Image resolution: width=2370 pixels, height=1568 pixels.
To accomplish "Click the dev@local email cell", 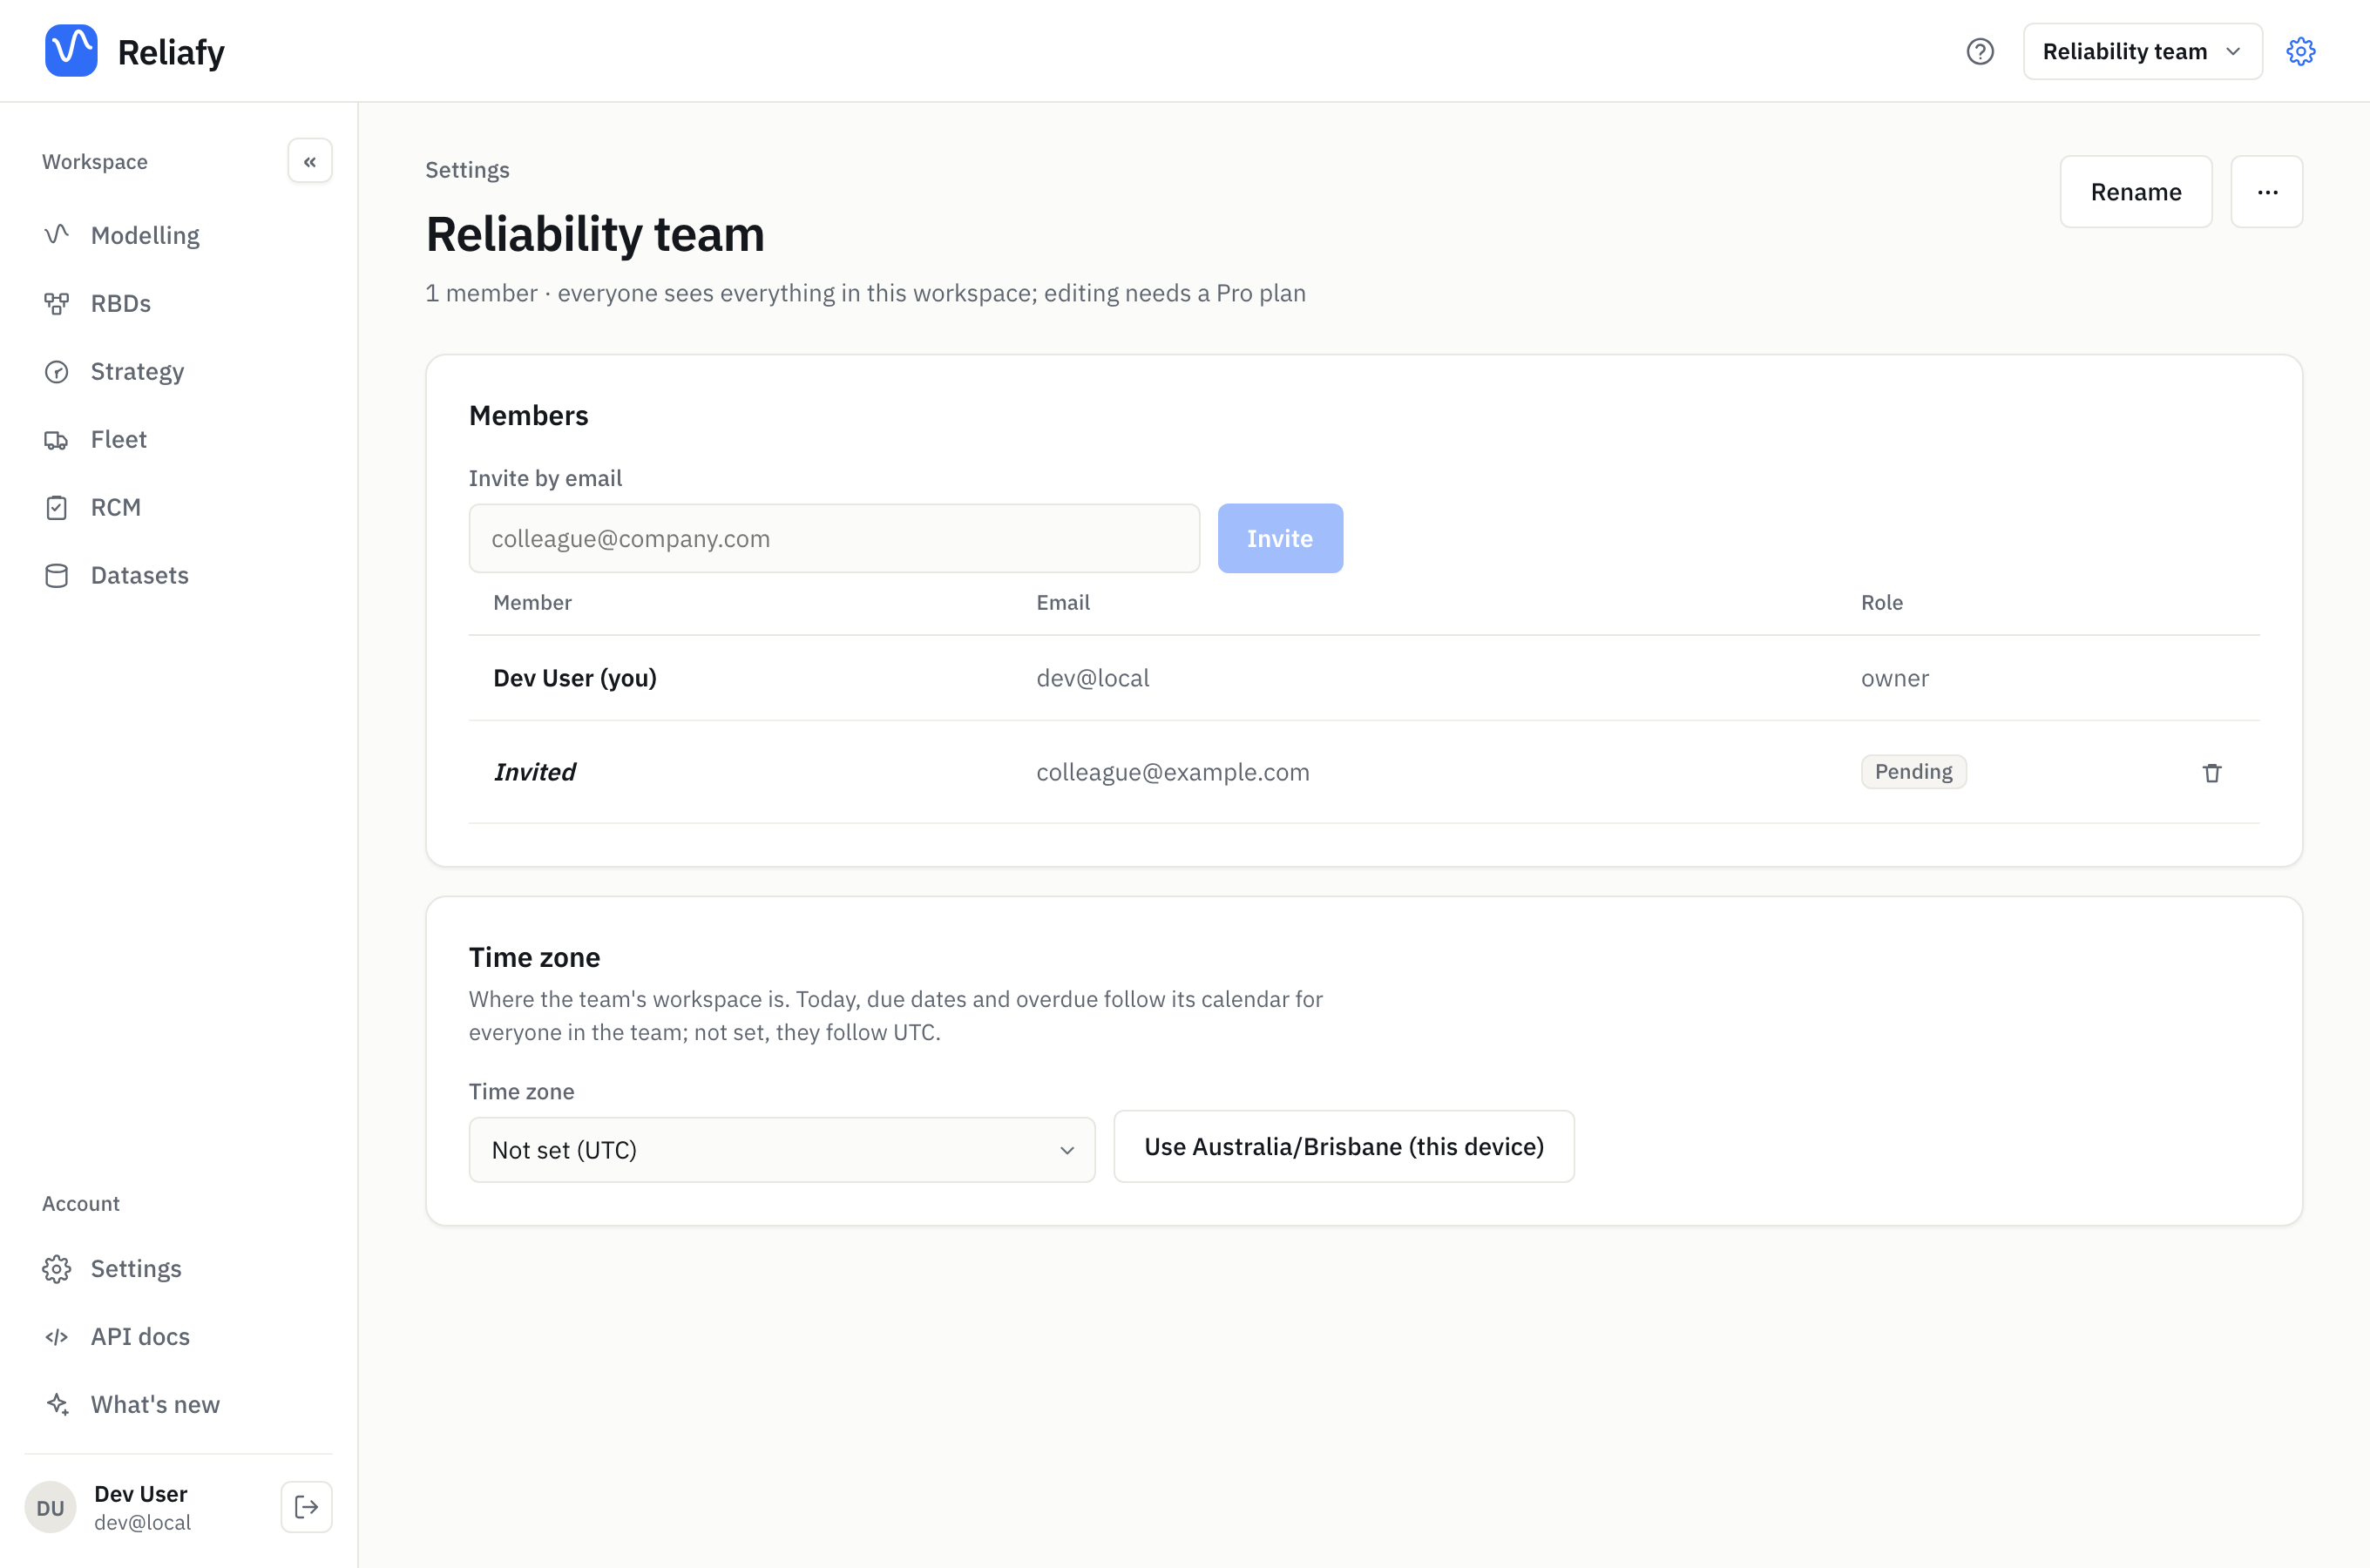I will click(1092, 678).
